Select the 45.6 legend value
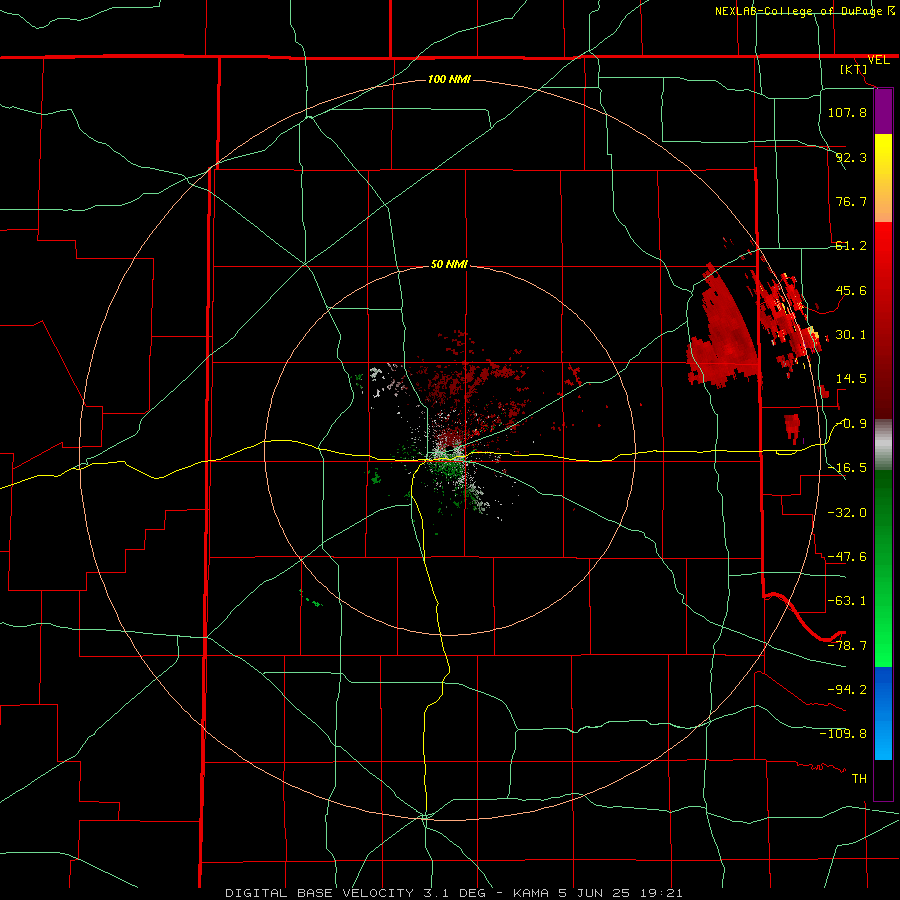The width and height of the screenshot is (900, 900). coord(851,290)
